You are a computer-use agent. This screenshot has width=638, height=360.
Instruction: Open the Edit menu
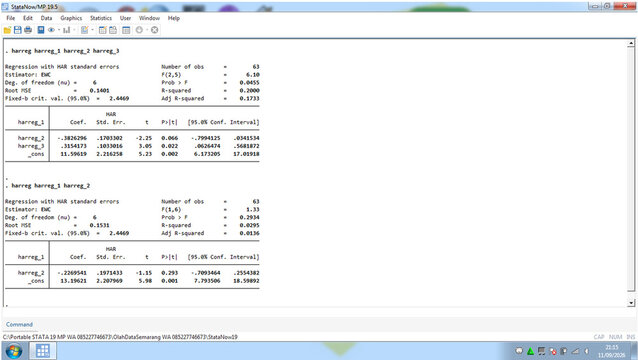click(28, 18)
